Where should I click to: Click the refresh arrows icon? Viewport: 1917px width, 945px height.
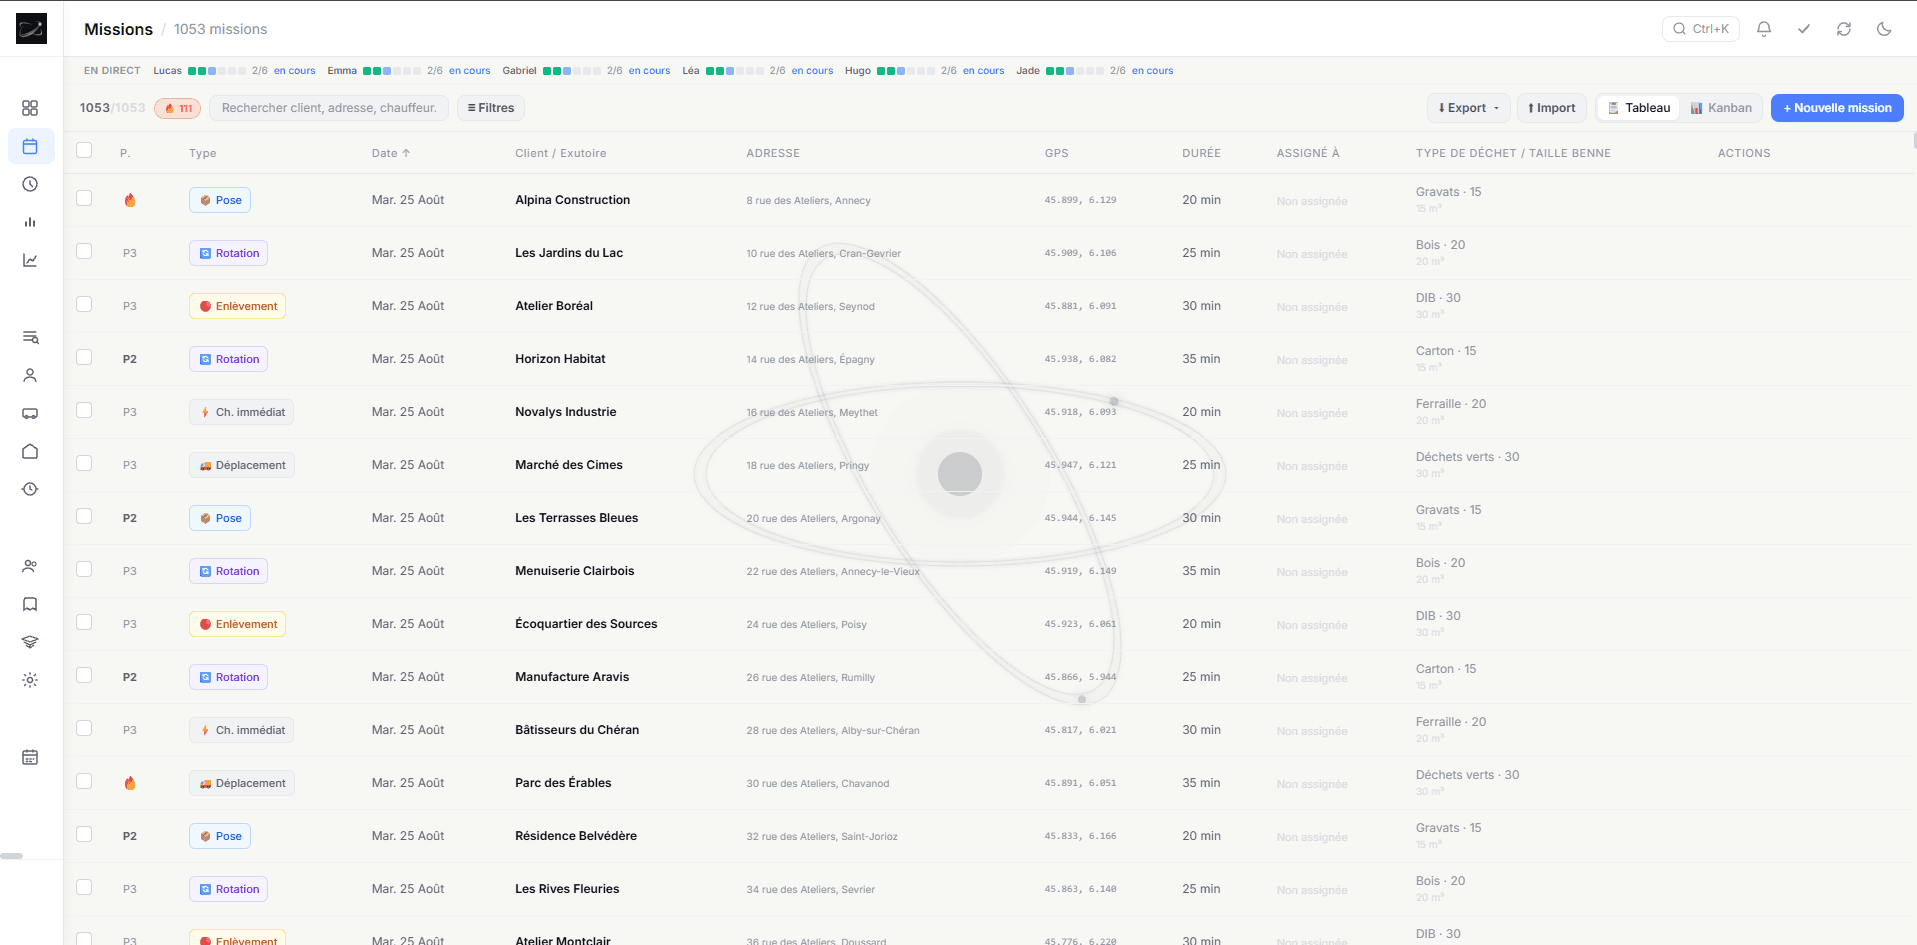1844,29
